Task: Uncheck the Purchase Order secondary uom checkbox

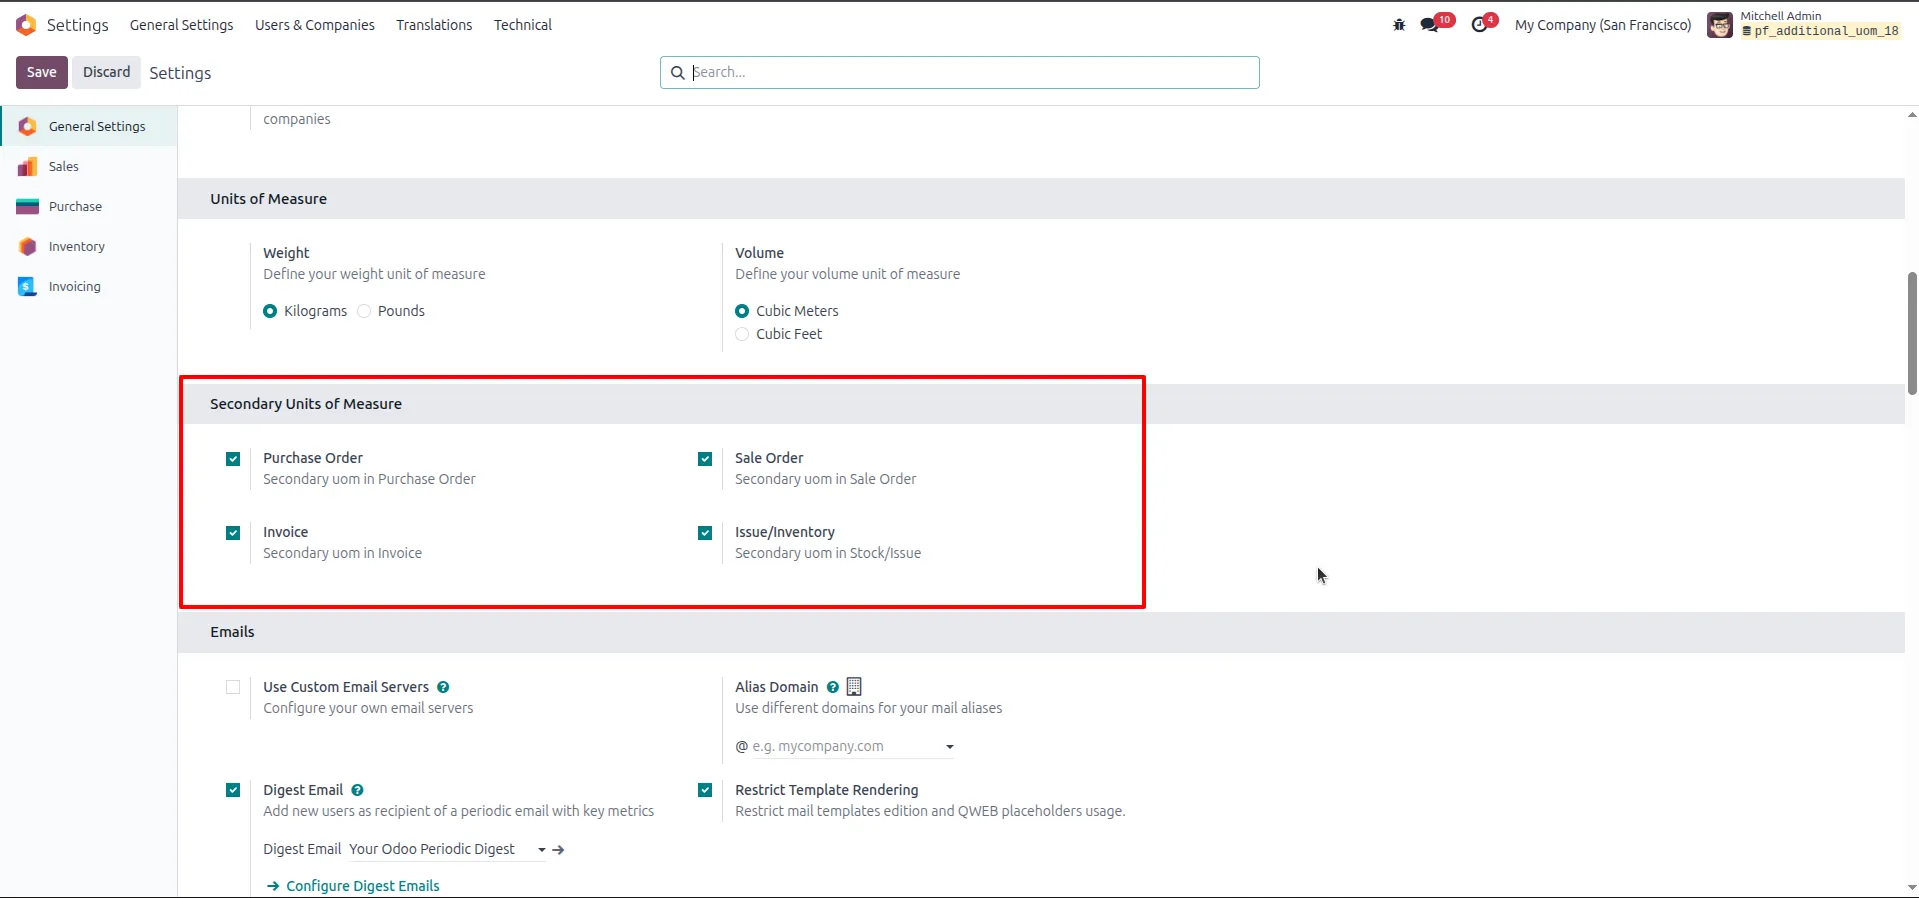Action: point(233,459)
